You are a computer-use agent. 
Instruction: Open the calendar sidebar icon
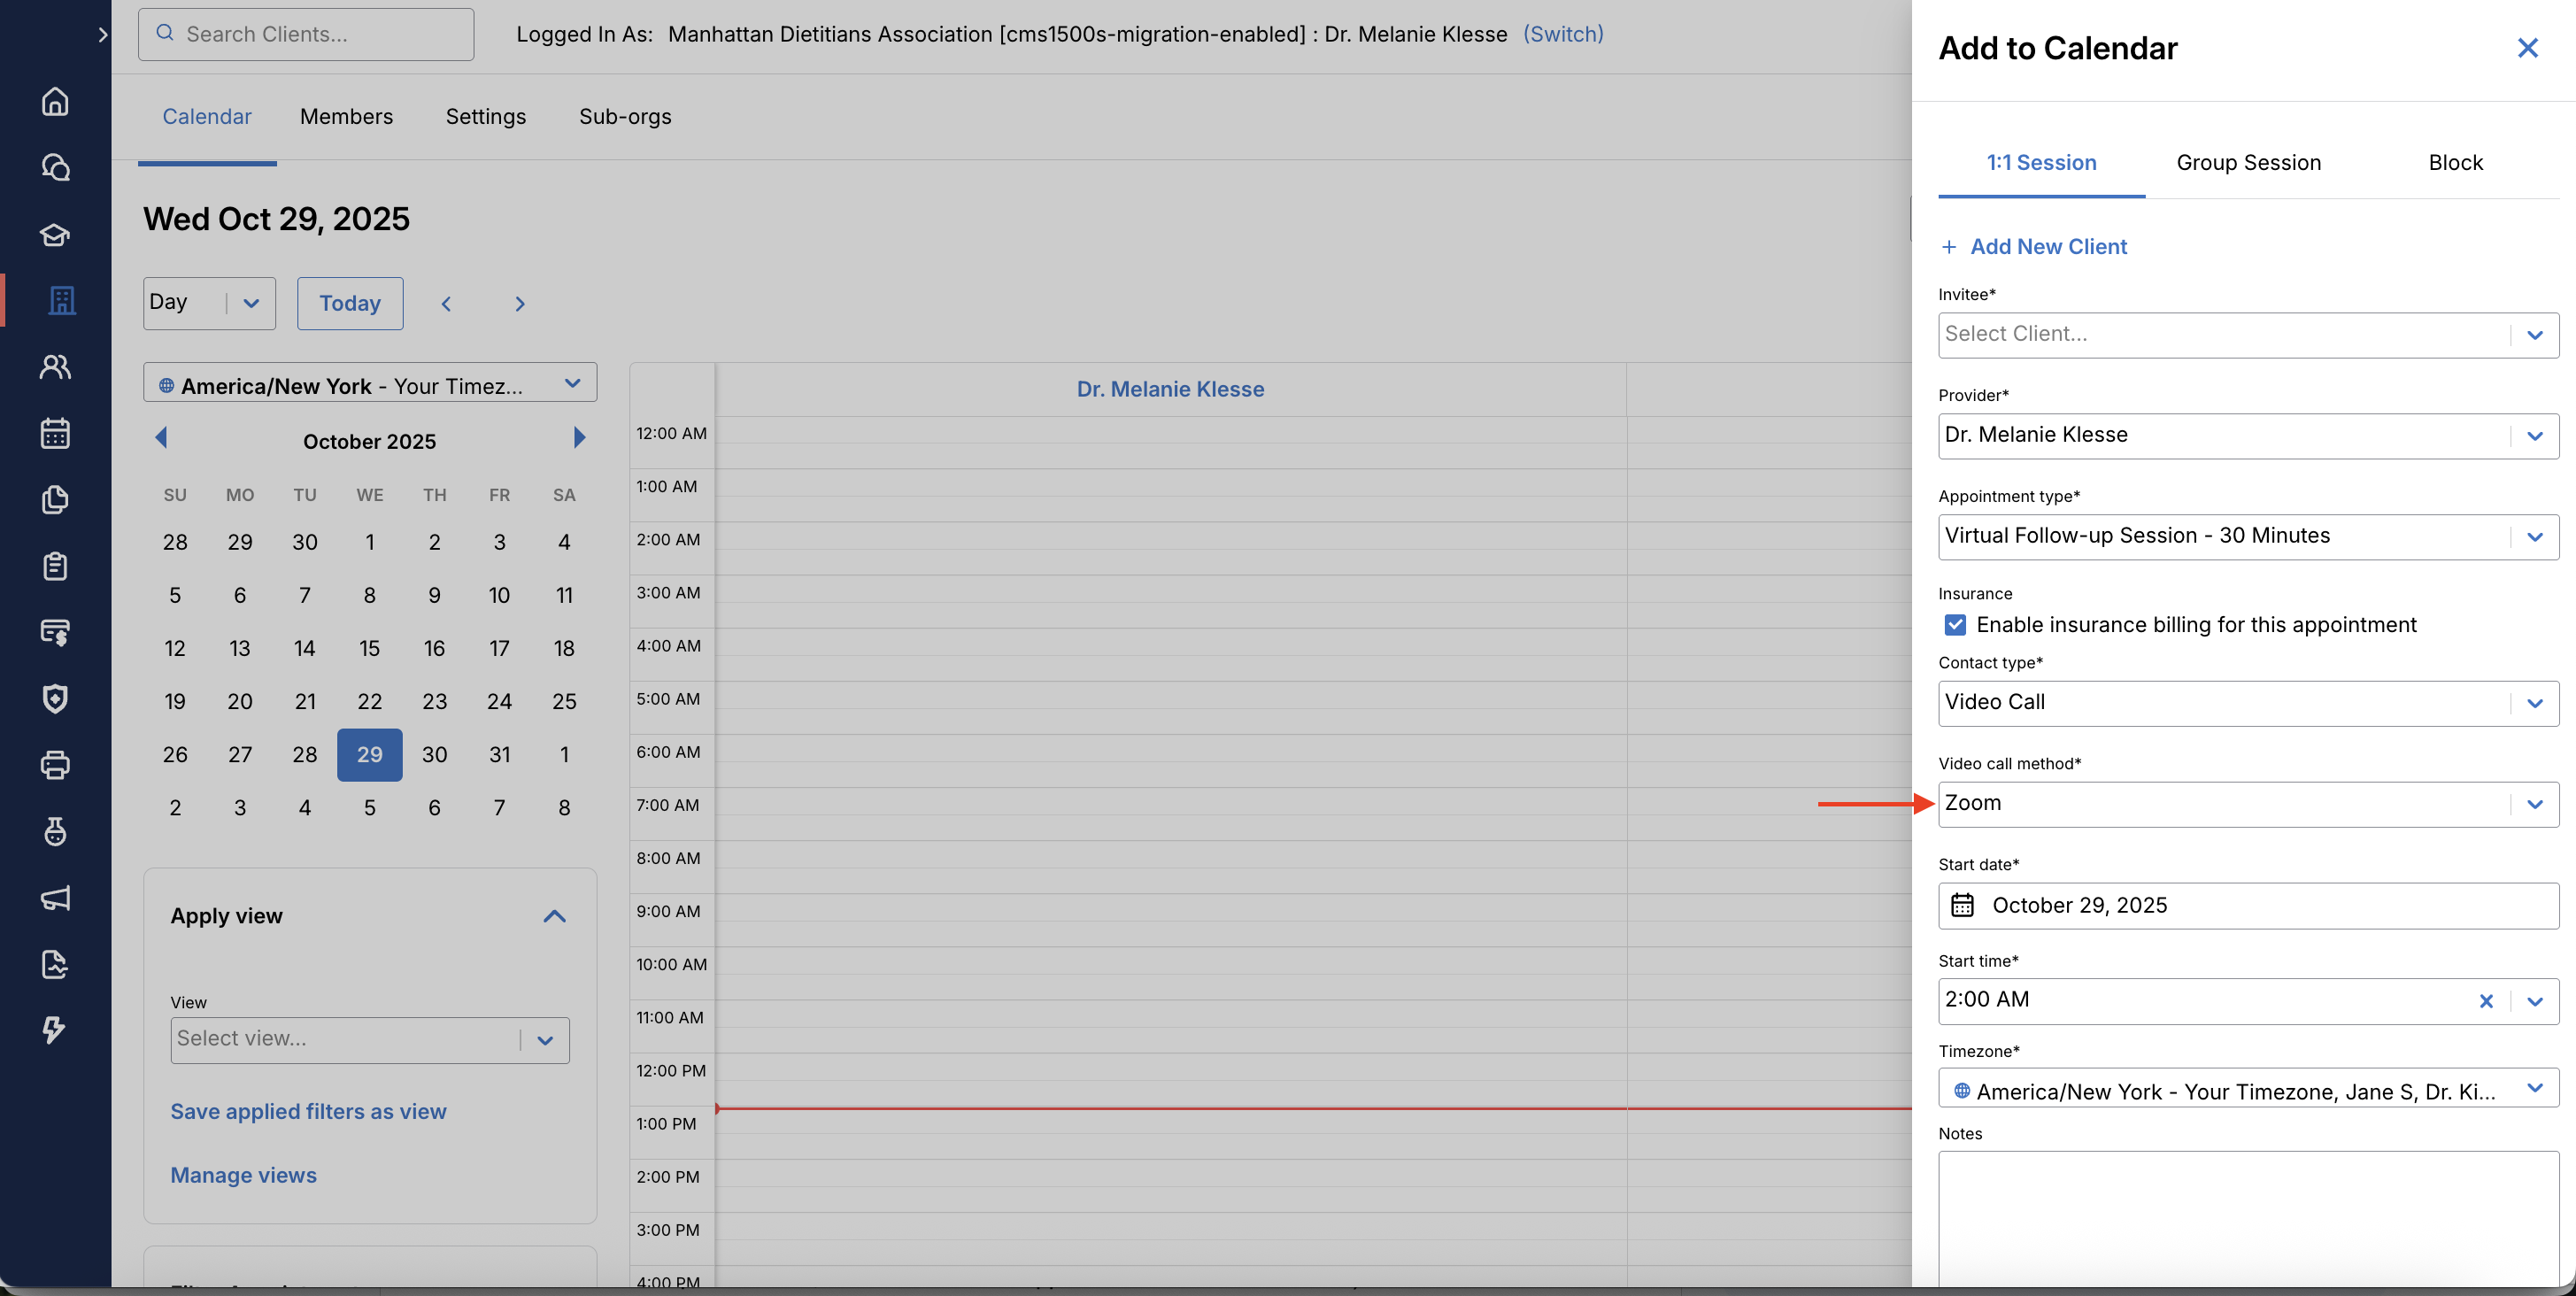coord(55,433)
